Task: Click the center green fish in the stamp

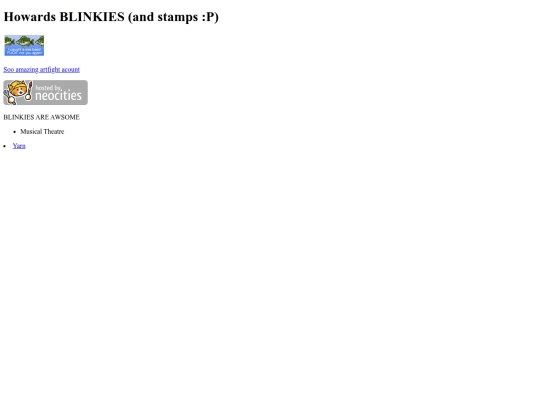Action: coord(25,41)
